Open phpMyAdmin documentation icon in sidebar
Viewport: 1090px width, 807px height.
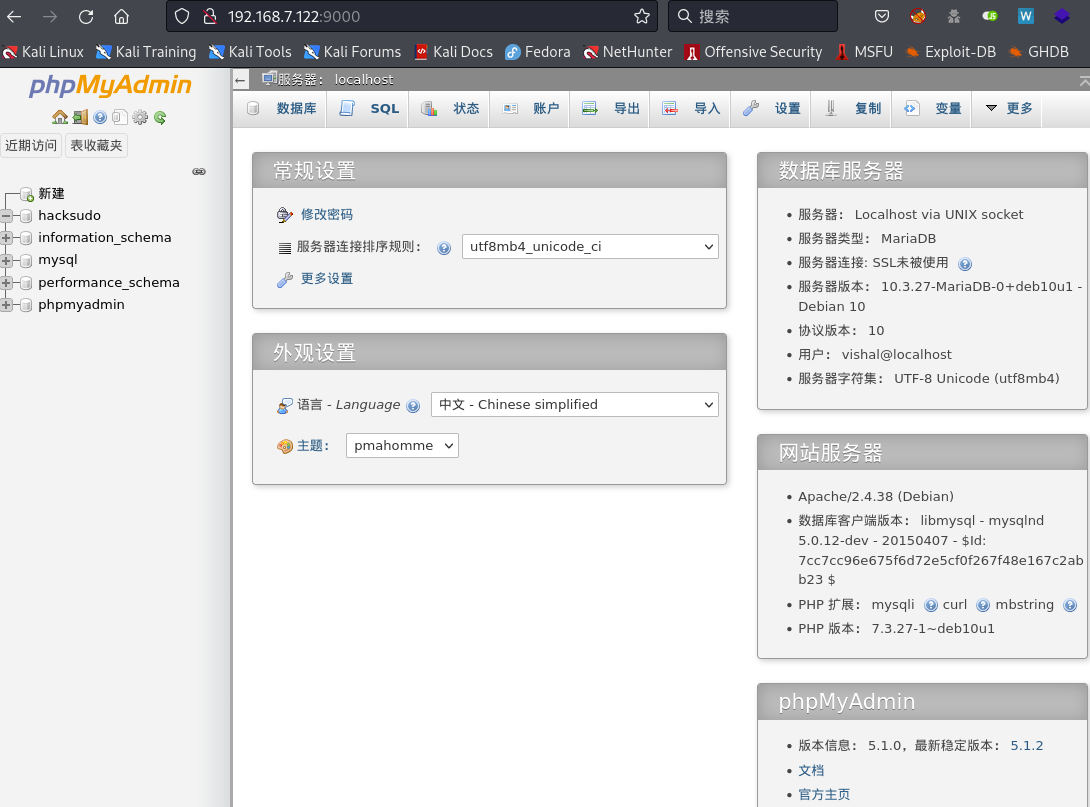100,117
